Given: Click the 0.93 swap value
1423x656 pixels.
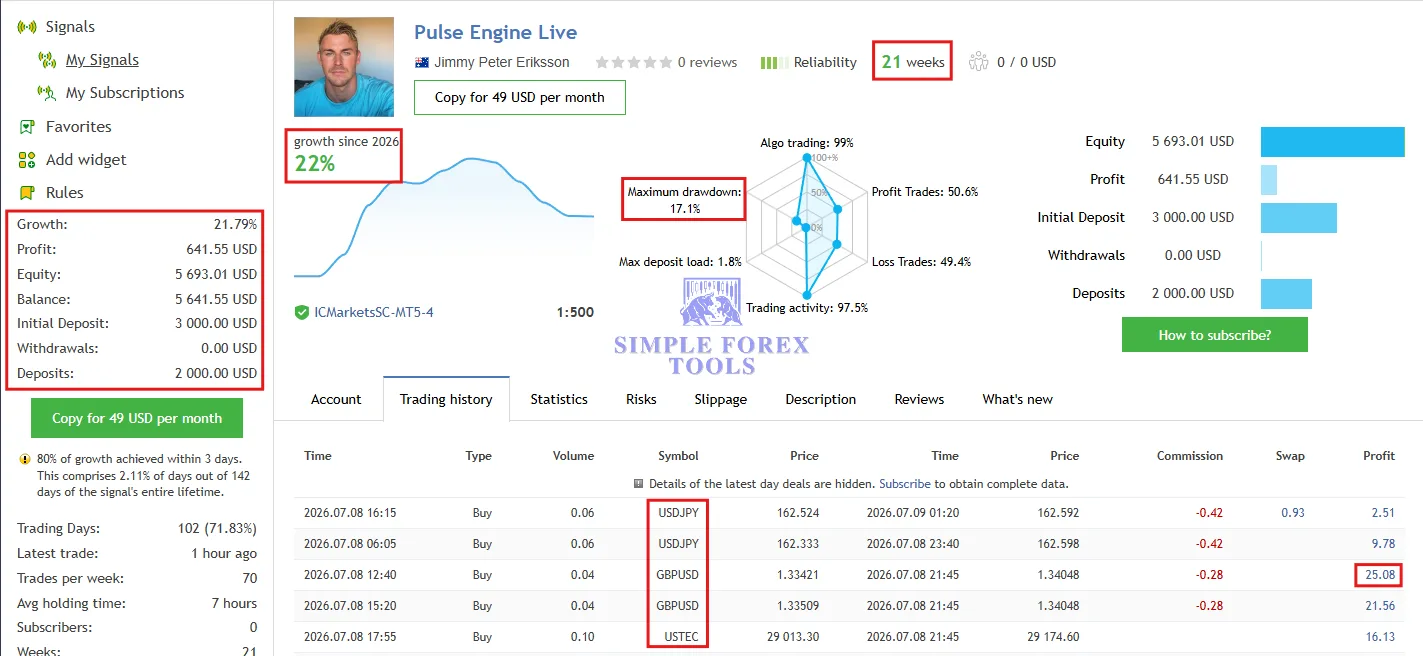Looking at the screenshot, I should pos(1293,513).
